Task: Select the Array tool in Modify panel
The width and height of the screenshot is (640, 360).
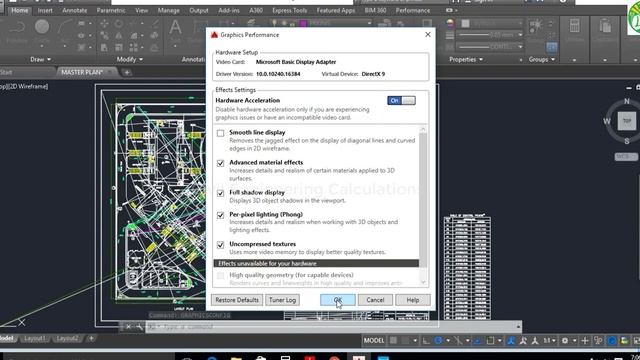Action: pos(133,48)
